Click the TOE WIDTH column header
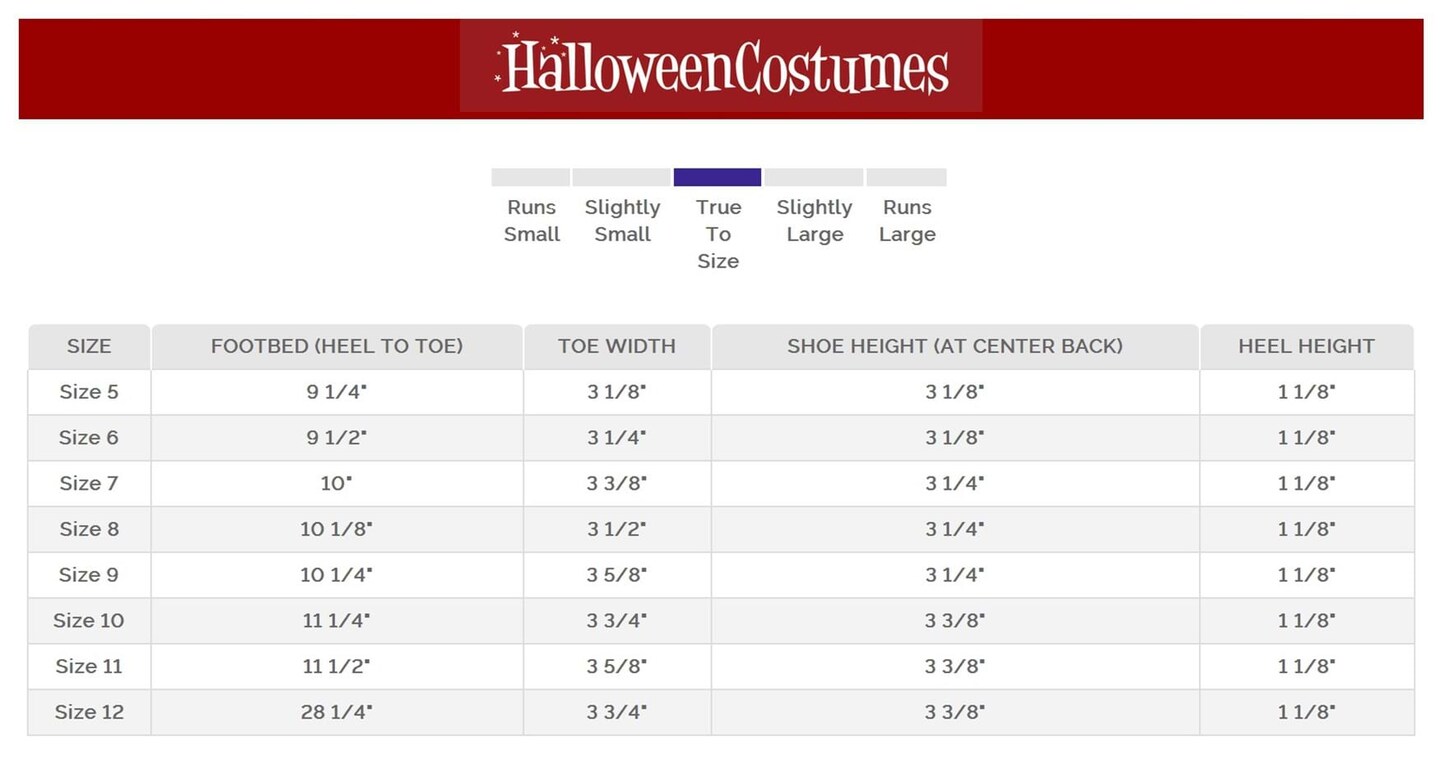This screenshot has height=763, width=1440. (x=617, y=347)
